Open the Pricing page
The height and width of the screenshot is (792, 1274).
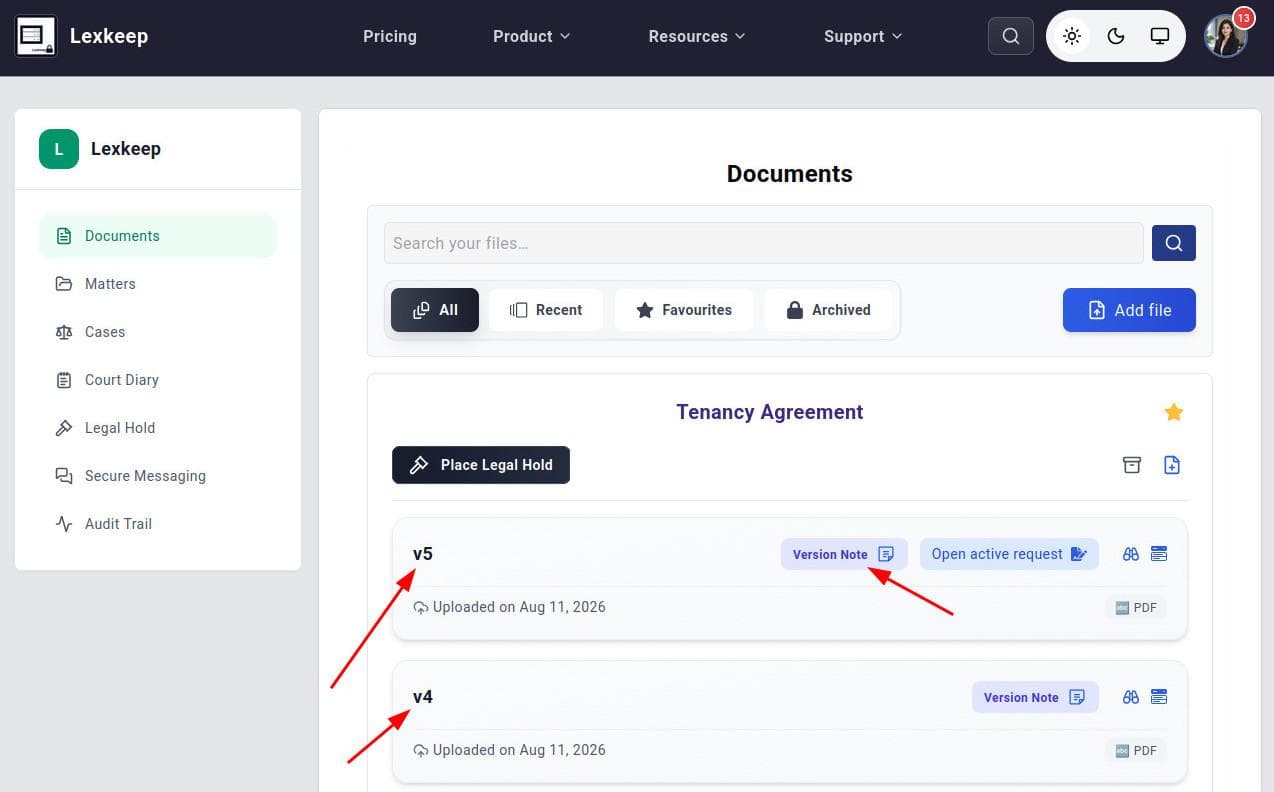click(x=390, y=36)
